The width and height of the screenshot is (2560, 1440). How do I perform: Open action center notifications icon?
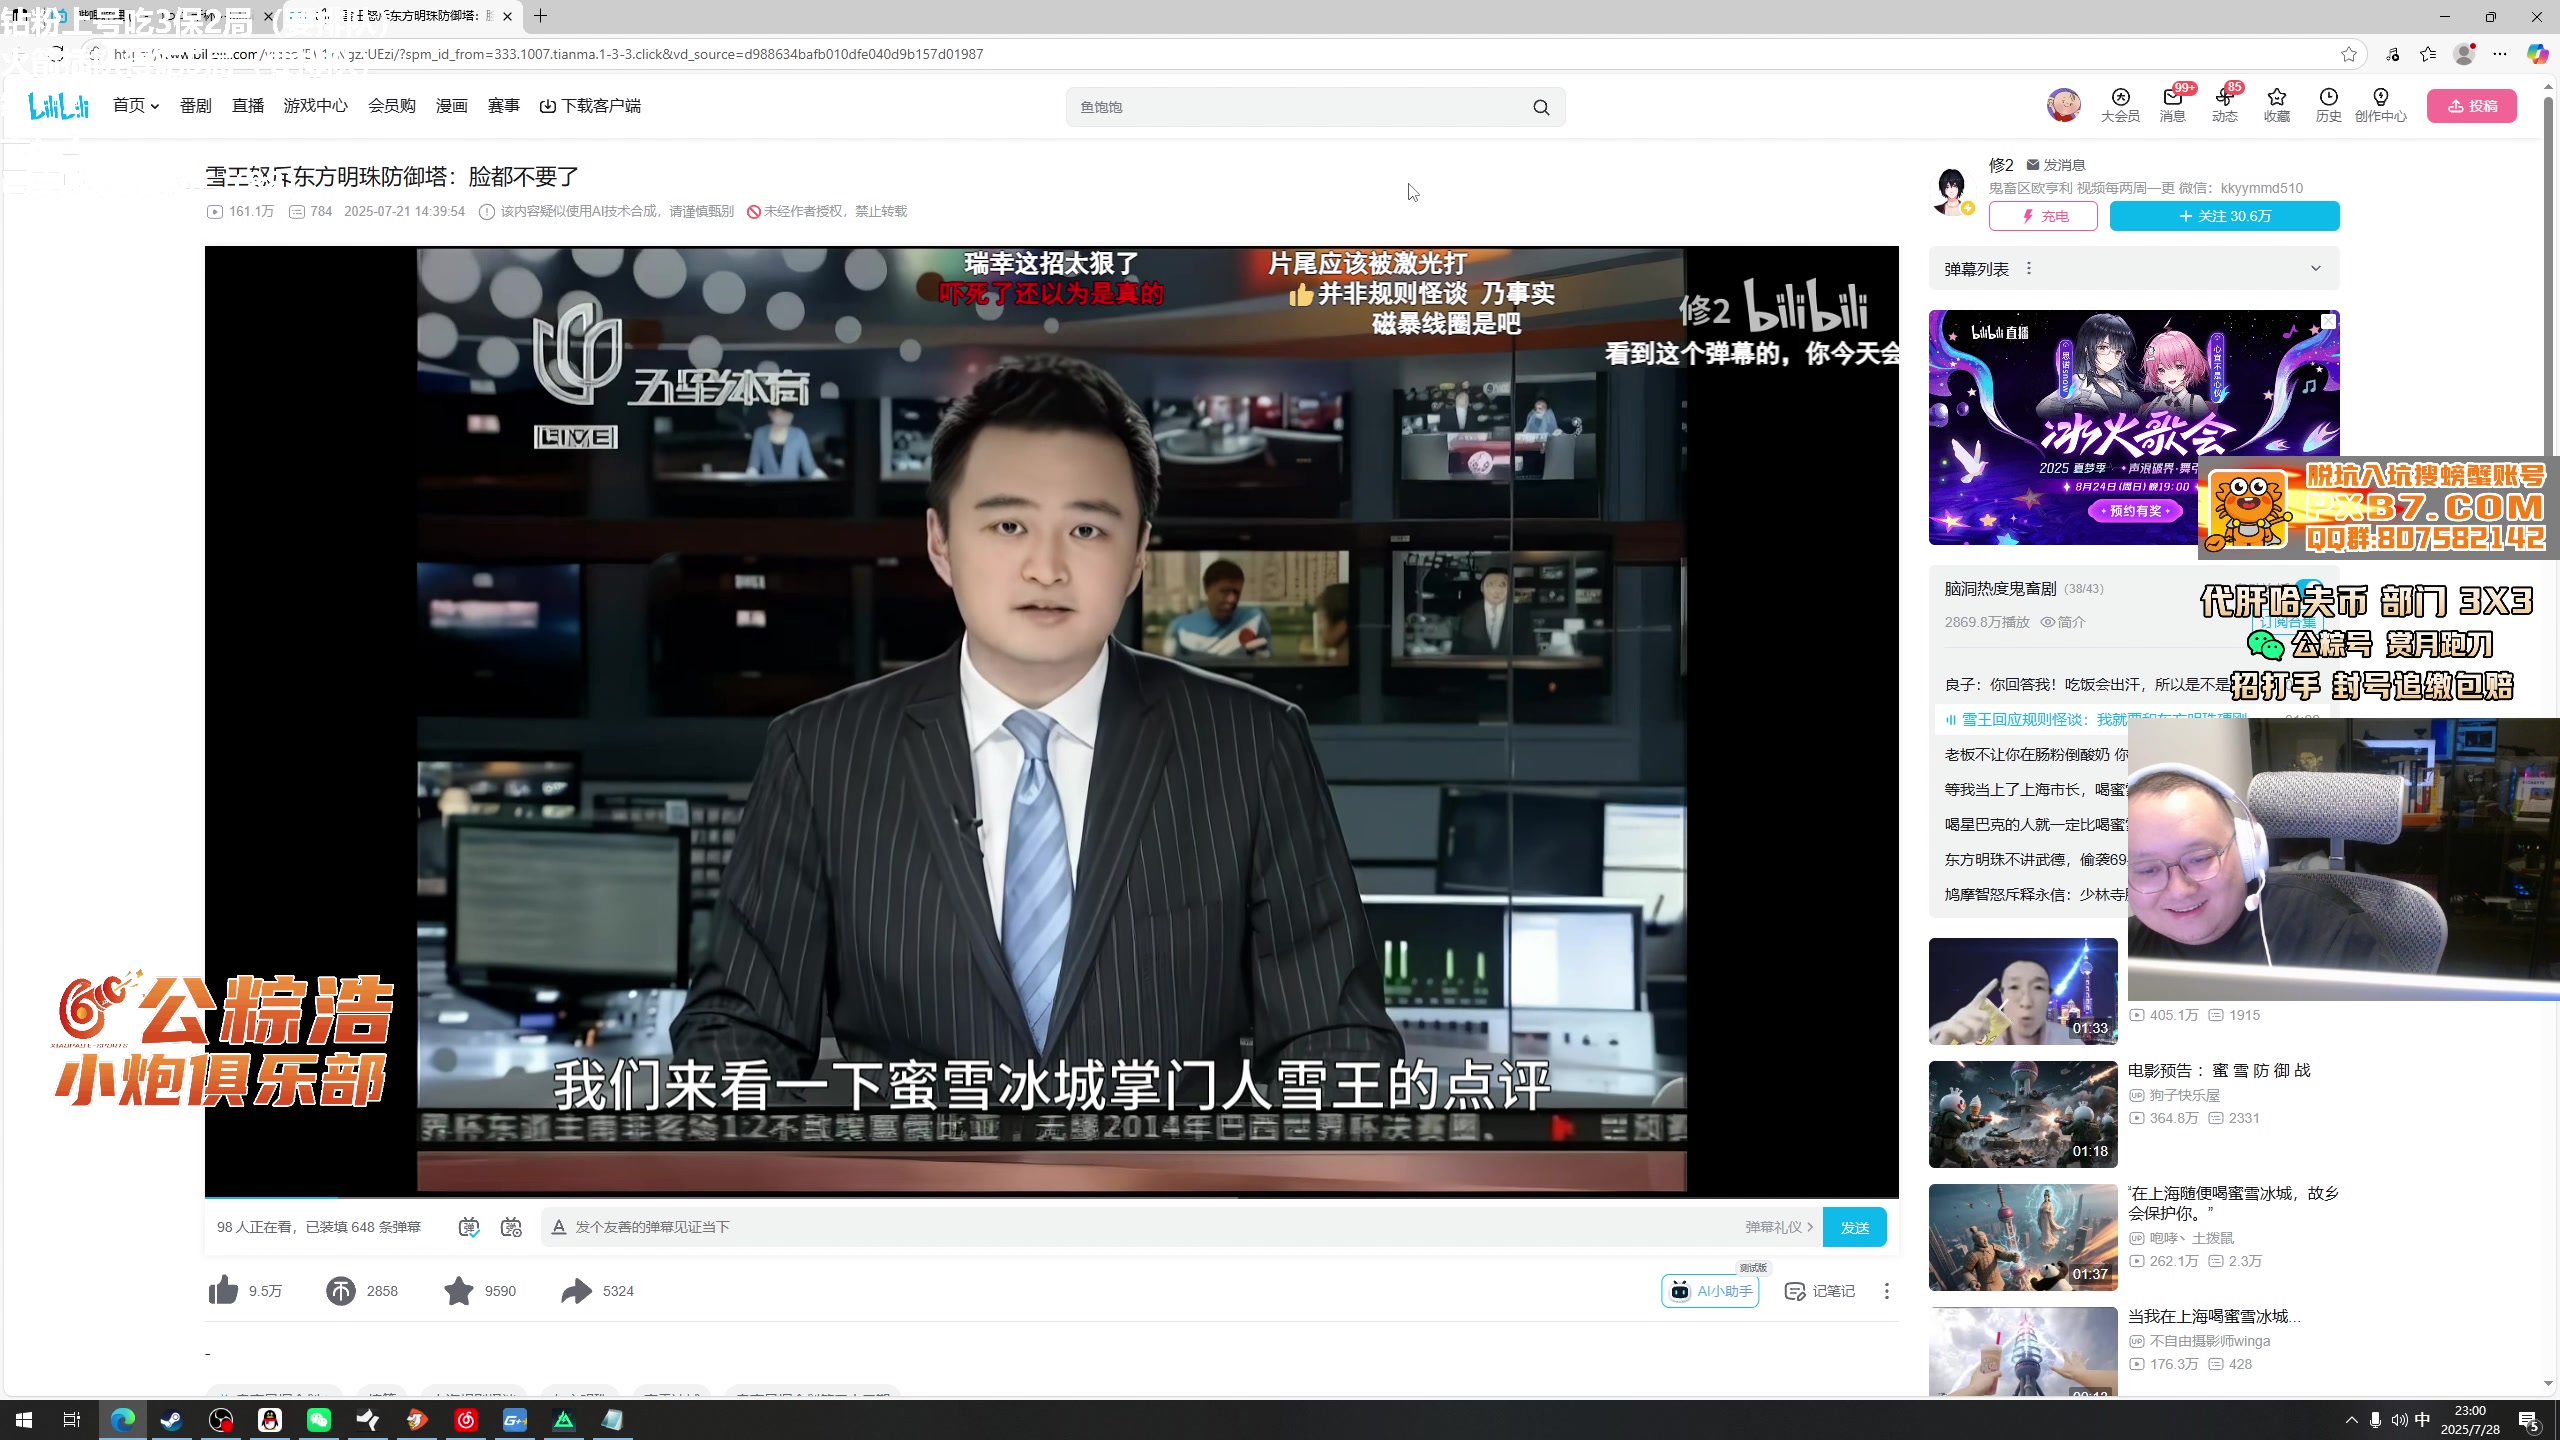[x=2529, y=1420]
